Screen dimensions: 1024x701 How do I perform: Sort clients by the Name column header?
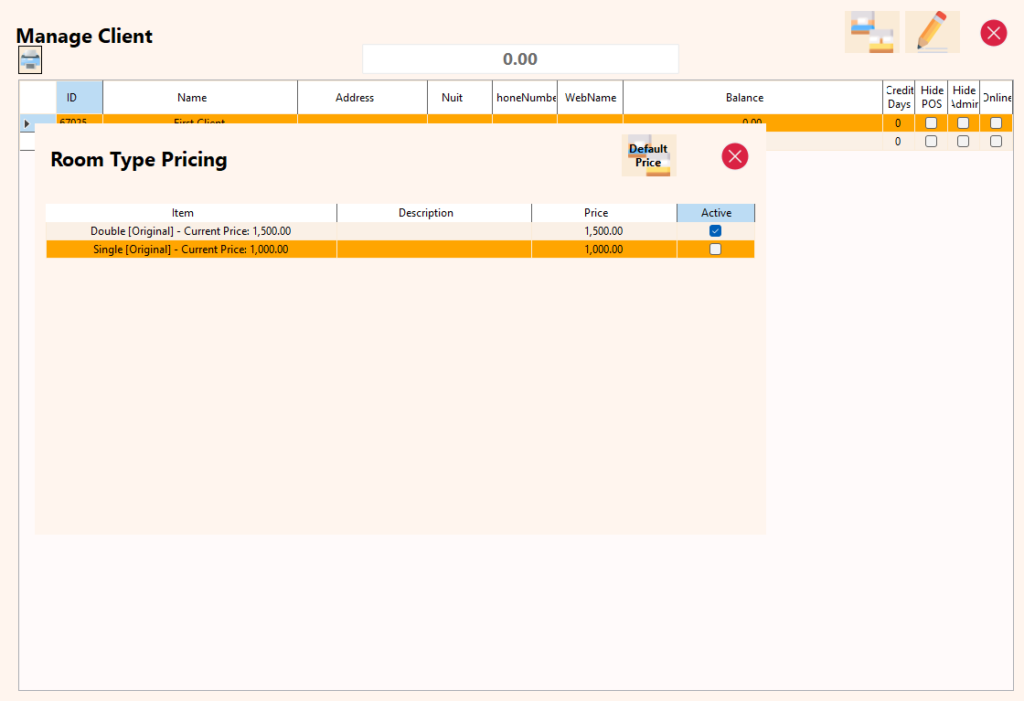click(192, 98)
